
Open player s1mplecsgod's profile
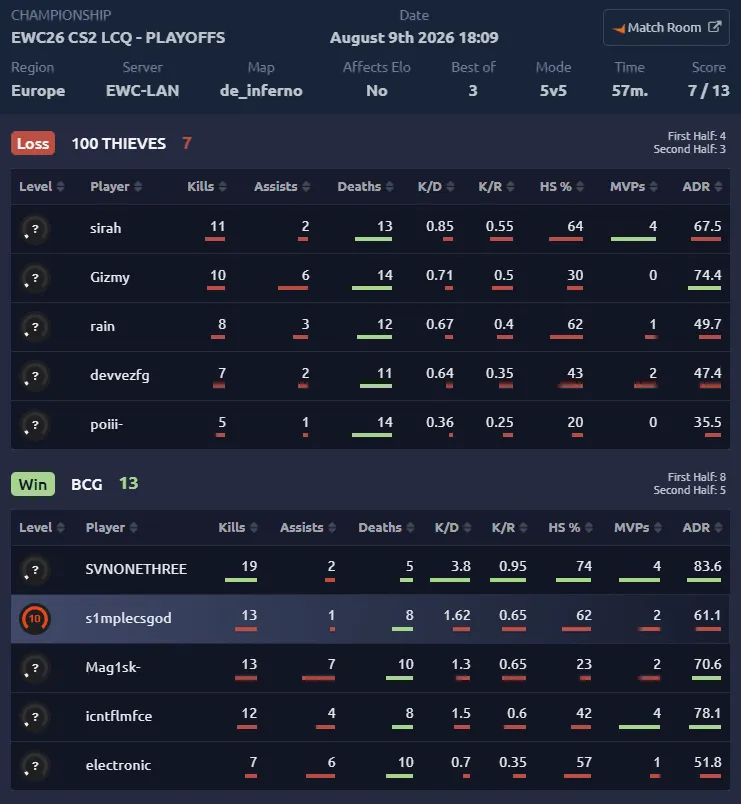(128, 618)
